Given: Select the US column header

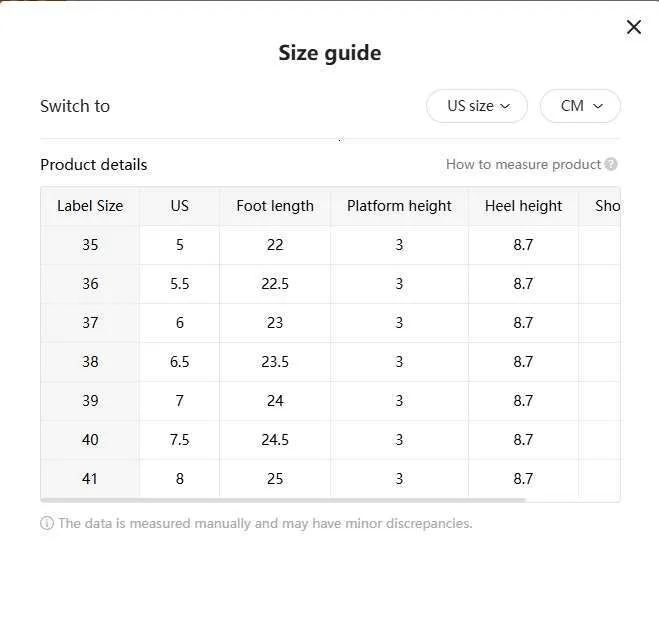Looking at the screenshot, I should point(179,206).
